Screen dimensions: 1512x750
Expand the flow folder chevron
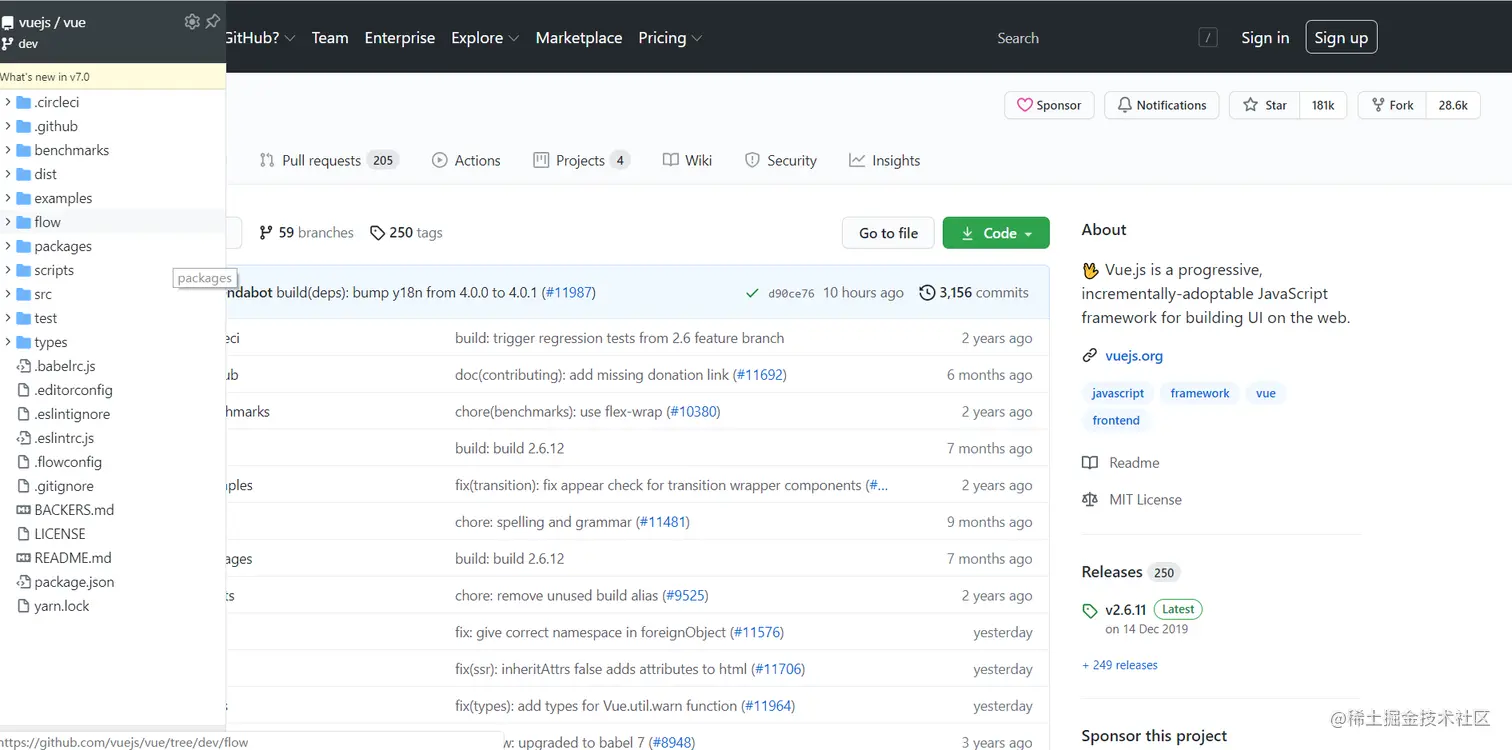point(8,222)
